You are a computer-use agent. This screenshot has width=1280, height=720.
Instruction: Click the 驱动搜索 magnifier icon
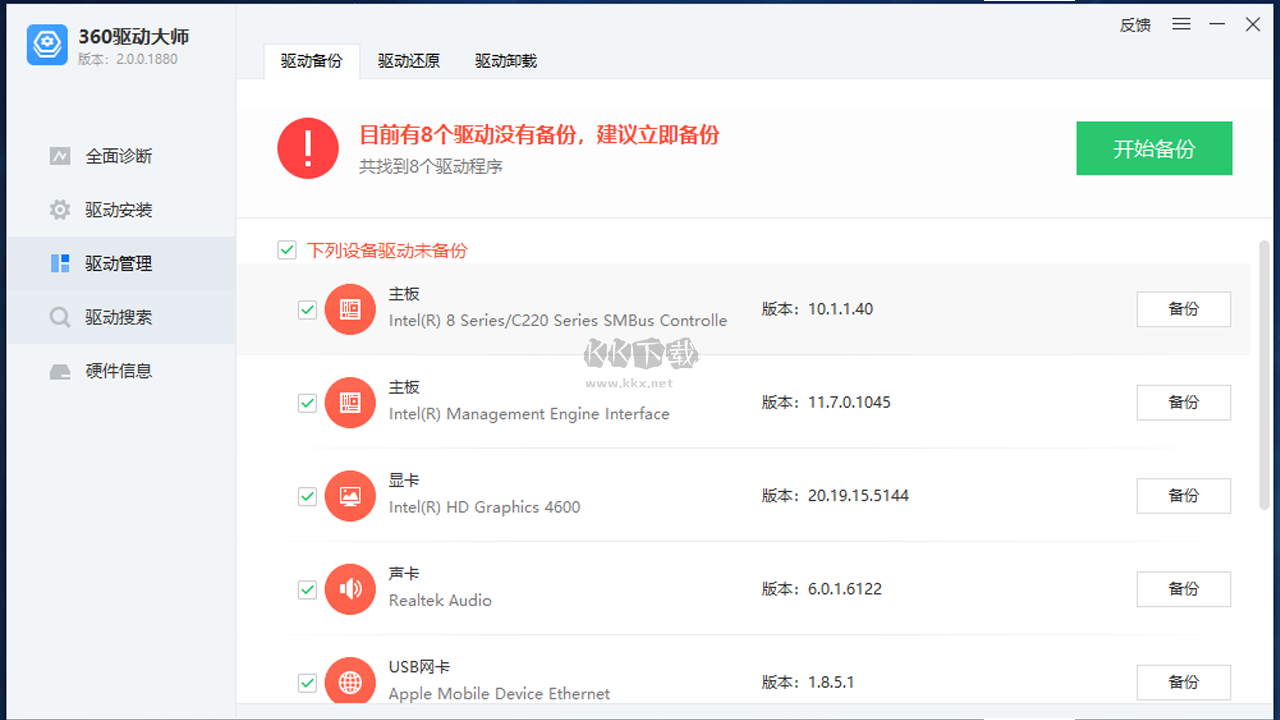pos(60,317)
